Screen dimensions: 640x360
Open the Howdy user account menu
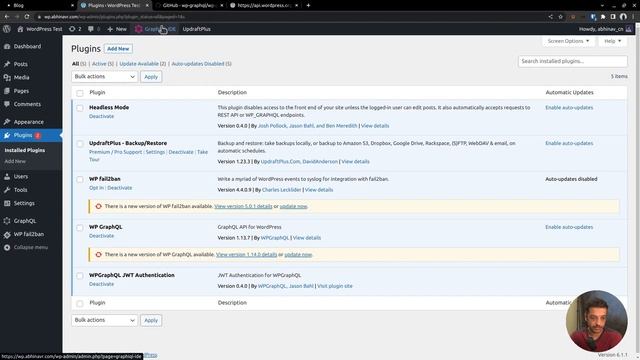click(x=605, y=29)
